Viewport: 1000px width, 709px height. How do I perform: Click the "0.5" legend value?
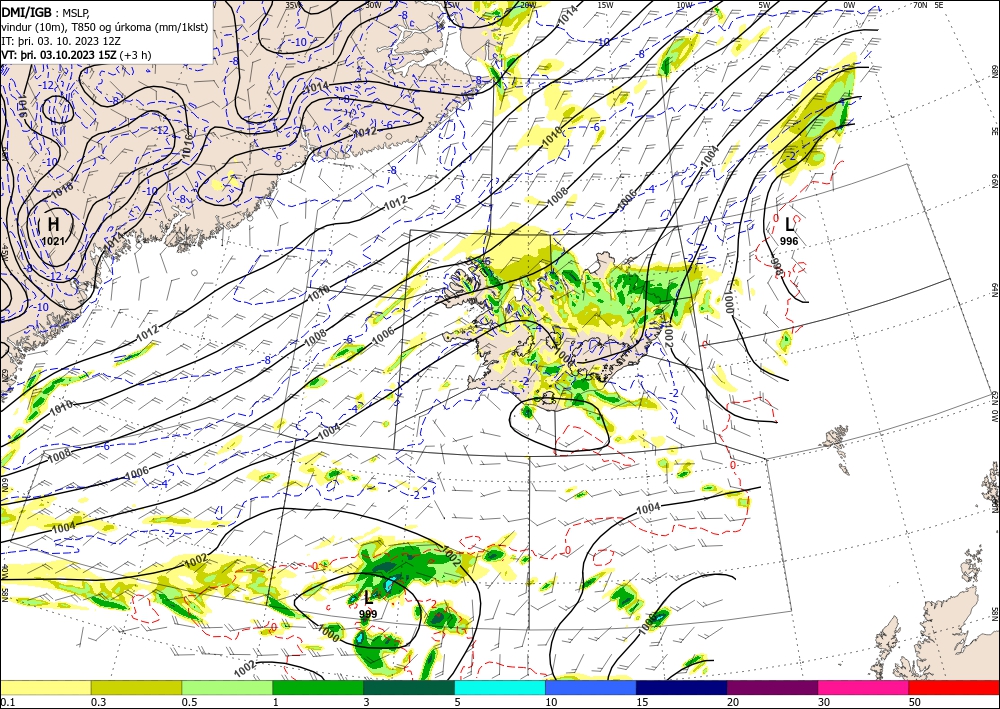tap(189, 702)
